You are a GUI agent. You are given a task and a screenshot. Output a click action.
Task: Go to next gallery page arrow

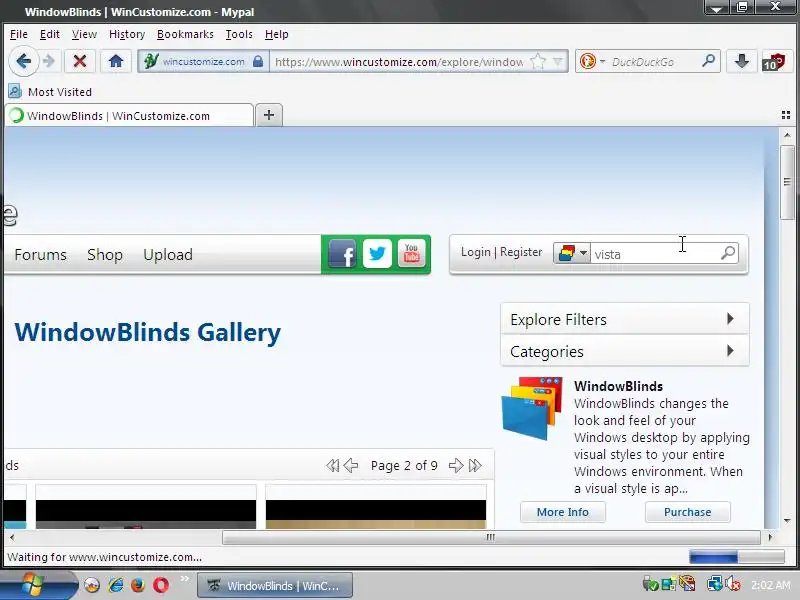(456, 465)
